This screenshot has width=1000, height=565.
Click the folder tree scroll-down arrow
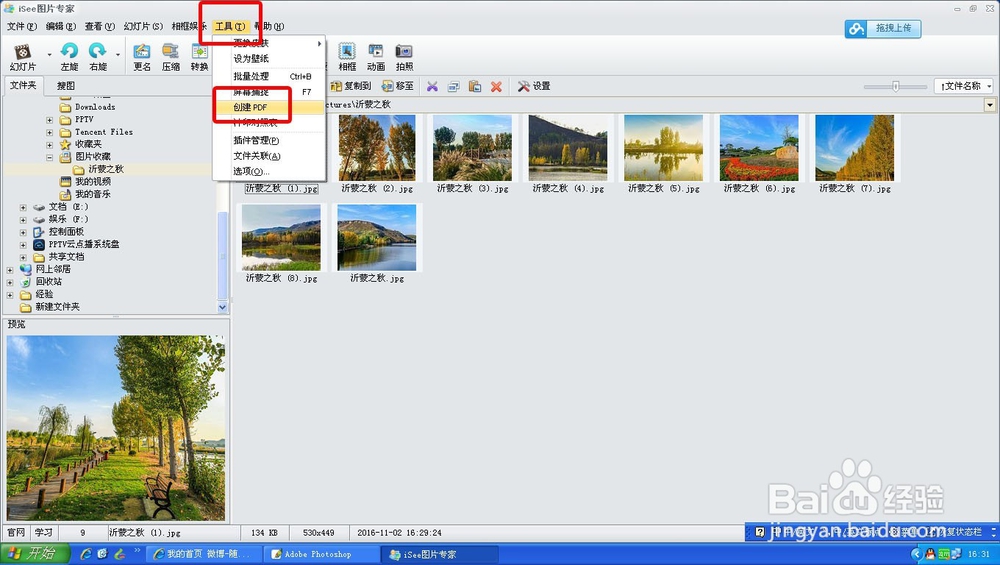tap(223, 307)
